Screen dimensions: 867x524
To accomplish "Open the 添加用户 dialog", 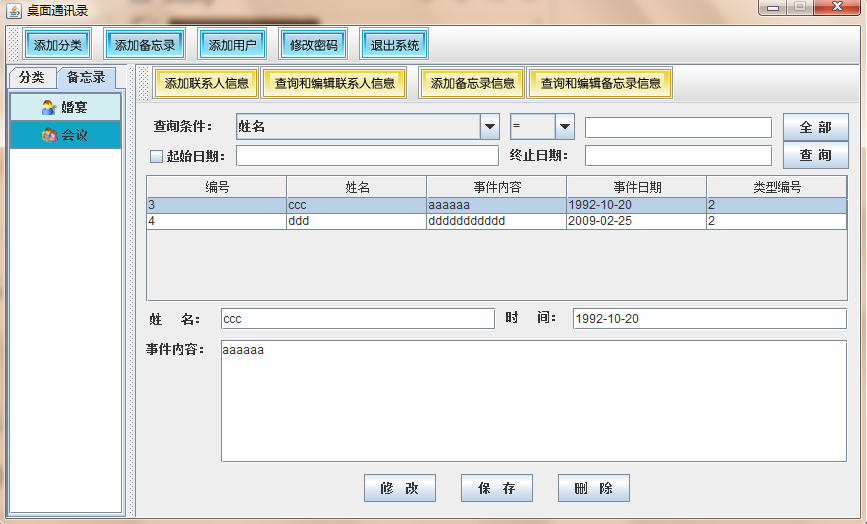I will point(232,45).
